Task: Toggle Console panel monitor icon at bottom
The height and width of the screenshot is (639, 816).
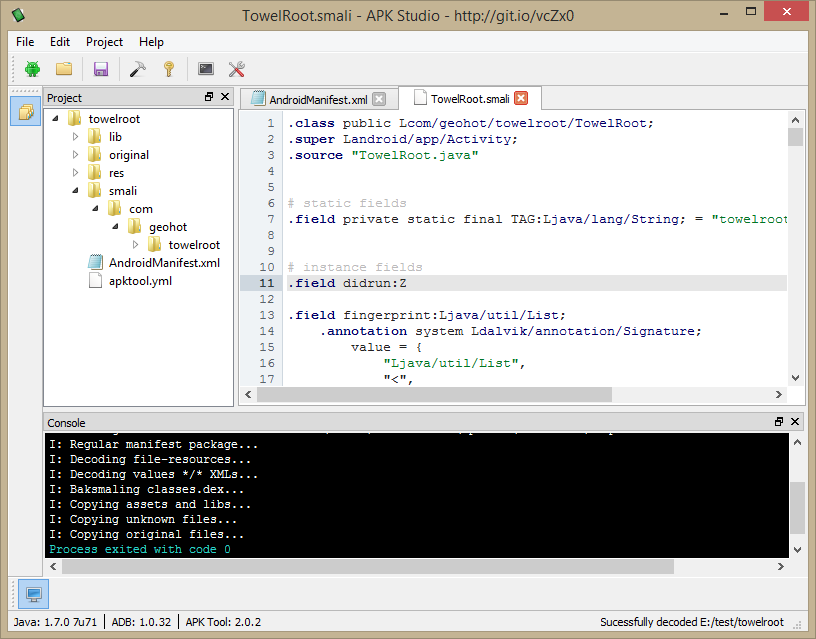Action: (34, 594)
